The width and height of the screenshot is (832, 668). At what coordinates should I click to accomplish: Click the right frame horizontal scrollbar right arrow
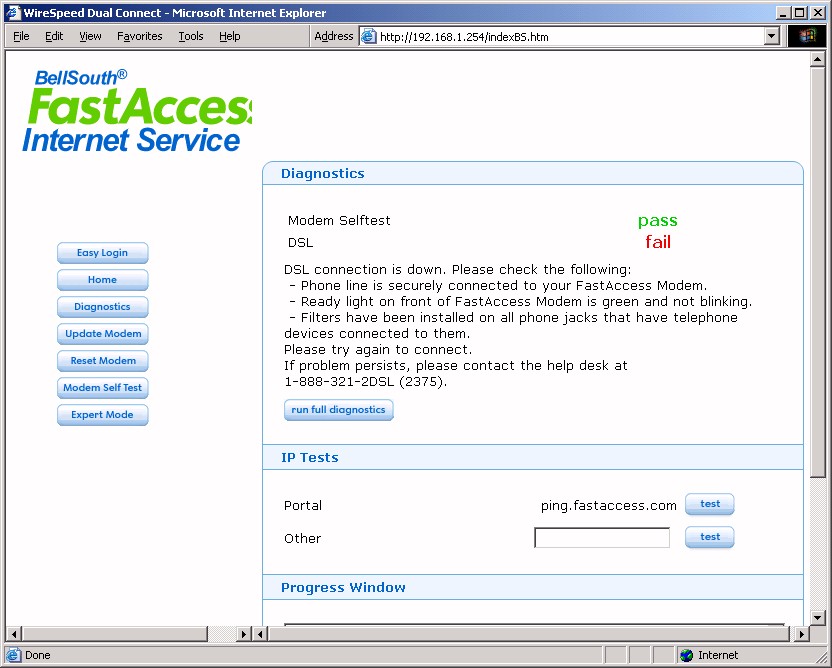click(x=802, y=634)
